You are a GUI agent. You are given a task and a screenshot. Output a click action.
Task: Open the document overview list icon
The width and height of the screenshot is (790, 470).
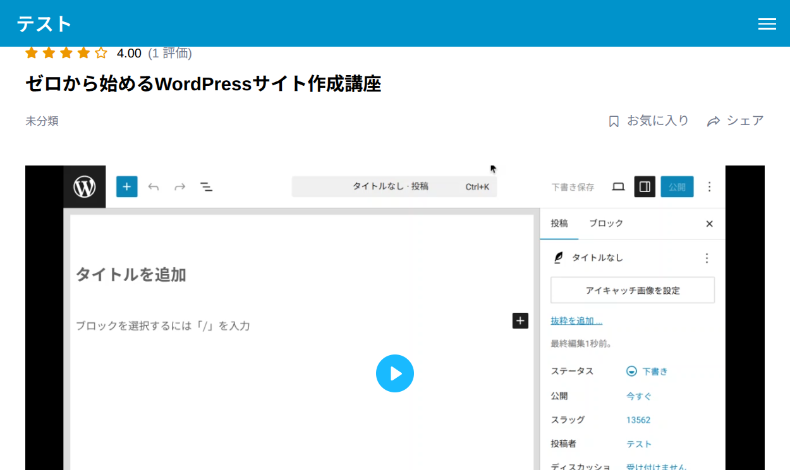point(206,187)
